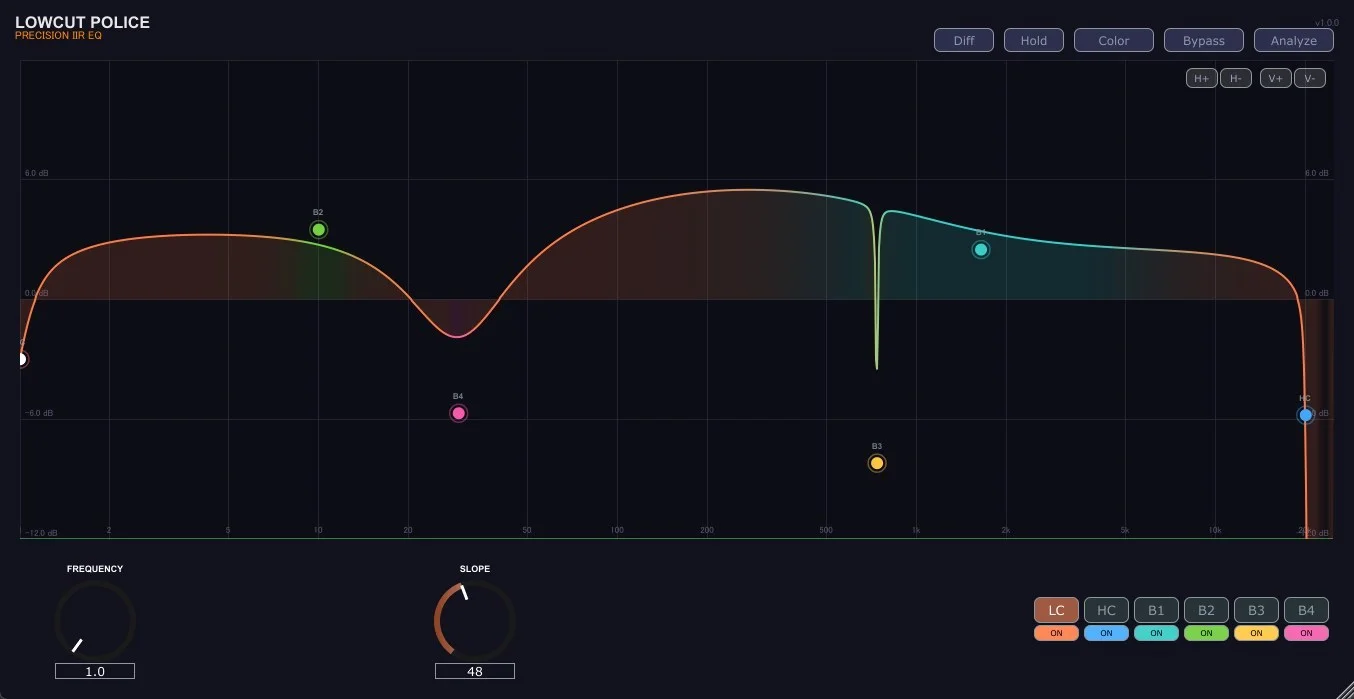The width and height of the screenshot is (1354, 699).
Task: Select the B1 band tab
Action: 1157,610
